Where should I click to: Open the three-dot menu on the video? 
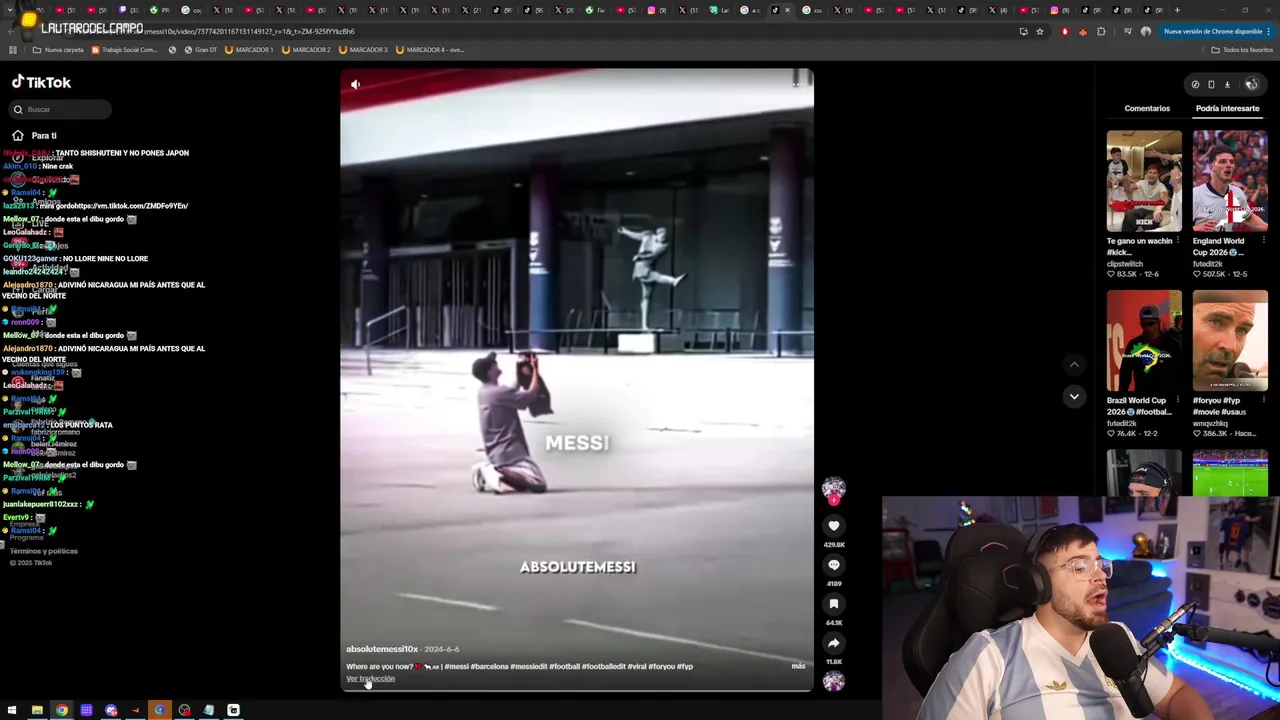pos(797,84)
